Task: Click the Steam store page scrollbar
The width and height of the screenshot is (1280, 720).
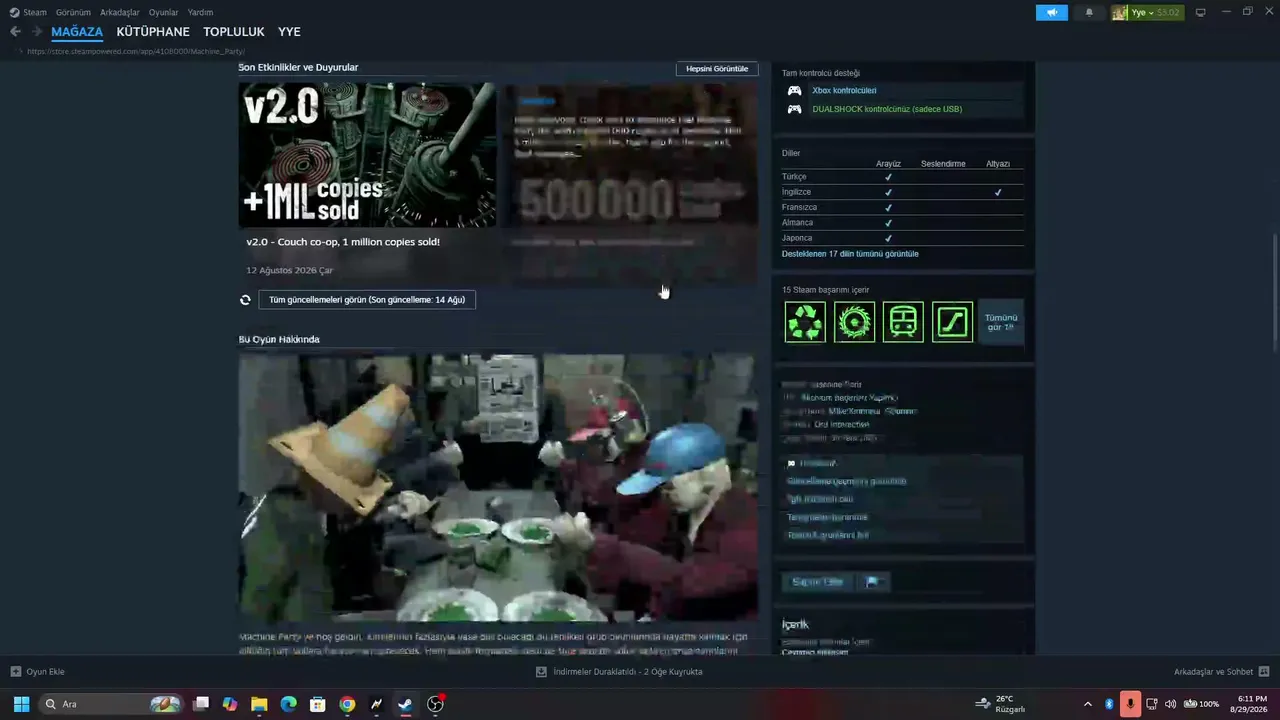Action: 1275,291
